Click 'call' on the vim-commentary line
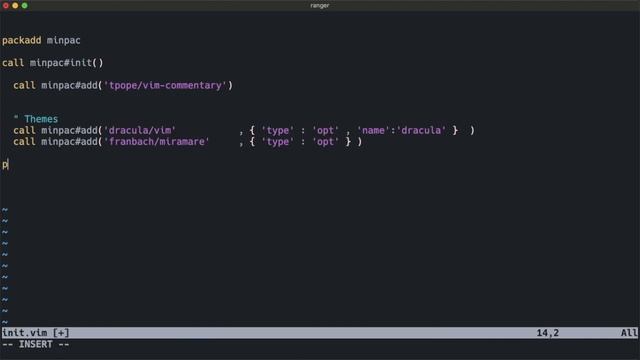Viewport: 640px width, 360px height. pyautogui.click(x=24, y=85)
